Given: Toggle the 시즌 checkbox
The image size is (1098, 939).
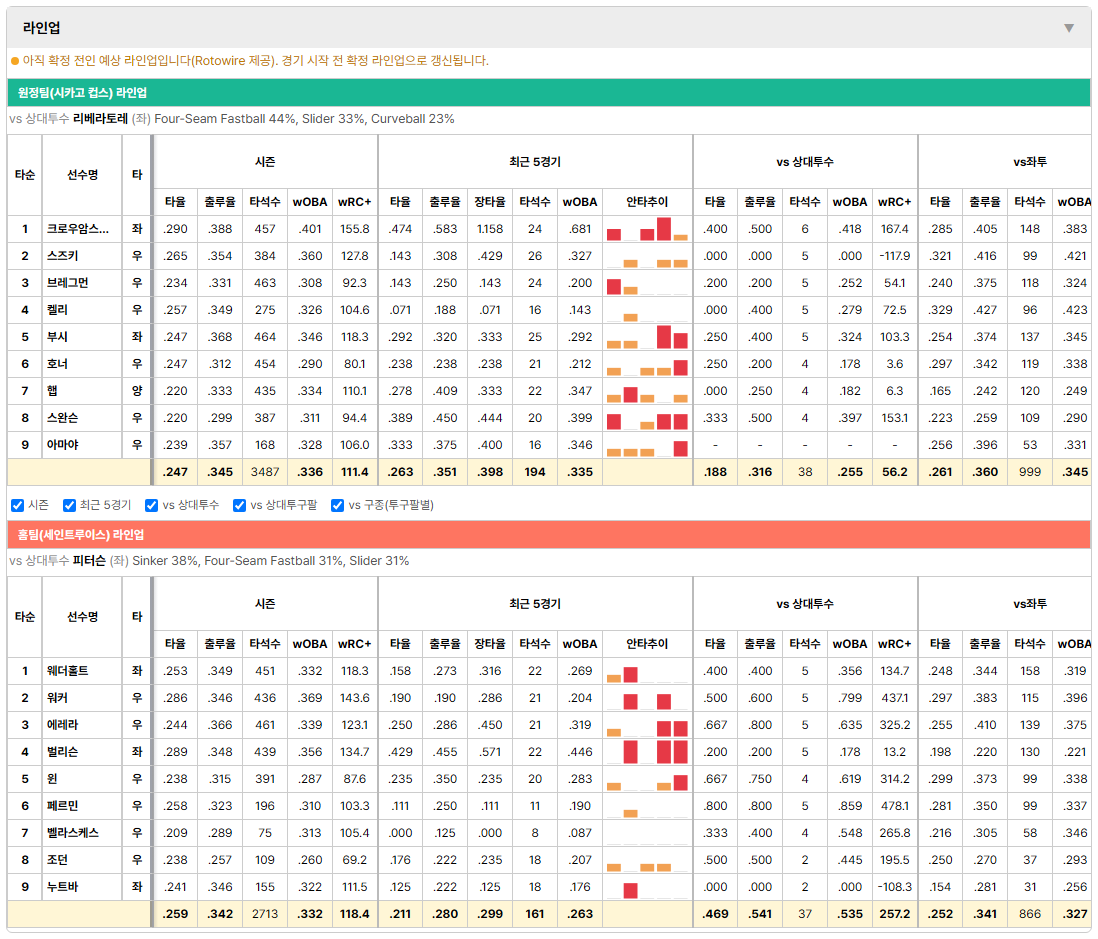Looking at the screenshot, I should 18,506.
